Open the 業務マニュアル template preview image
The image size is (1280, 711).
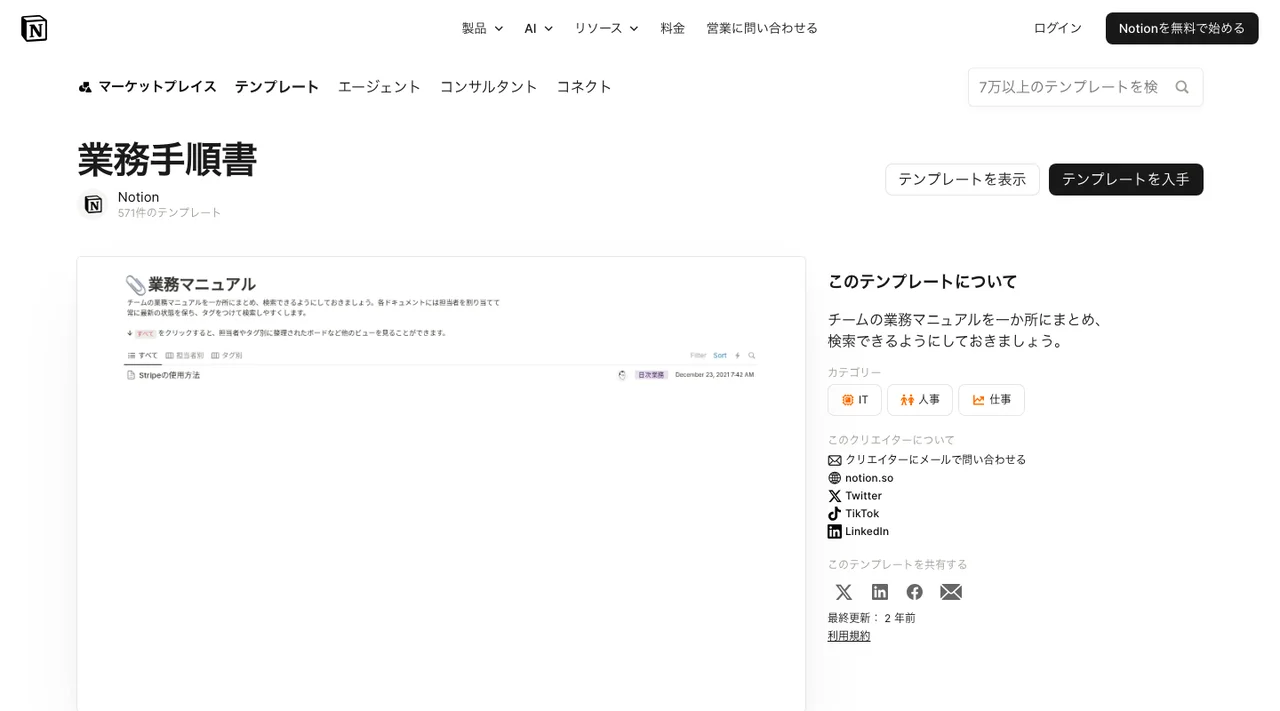tap(441, 484)
